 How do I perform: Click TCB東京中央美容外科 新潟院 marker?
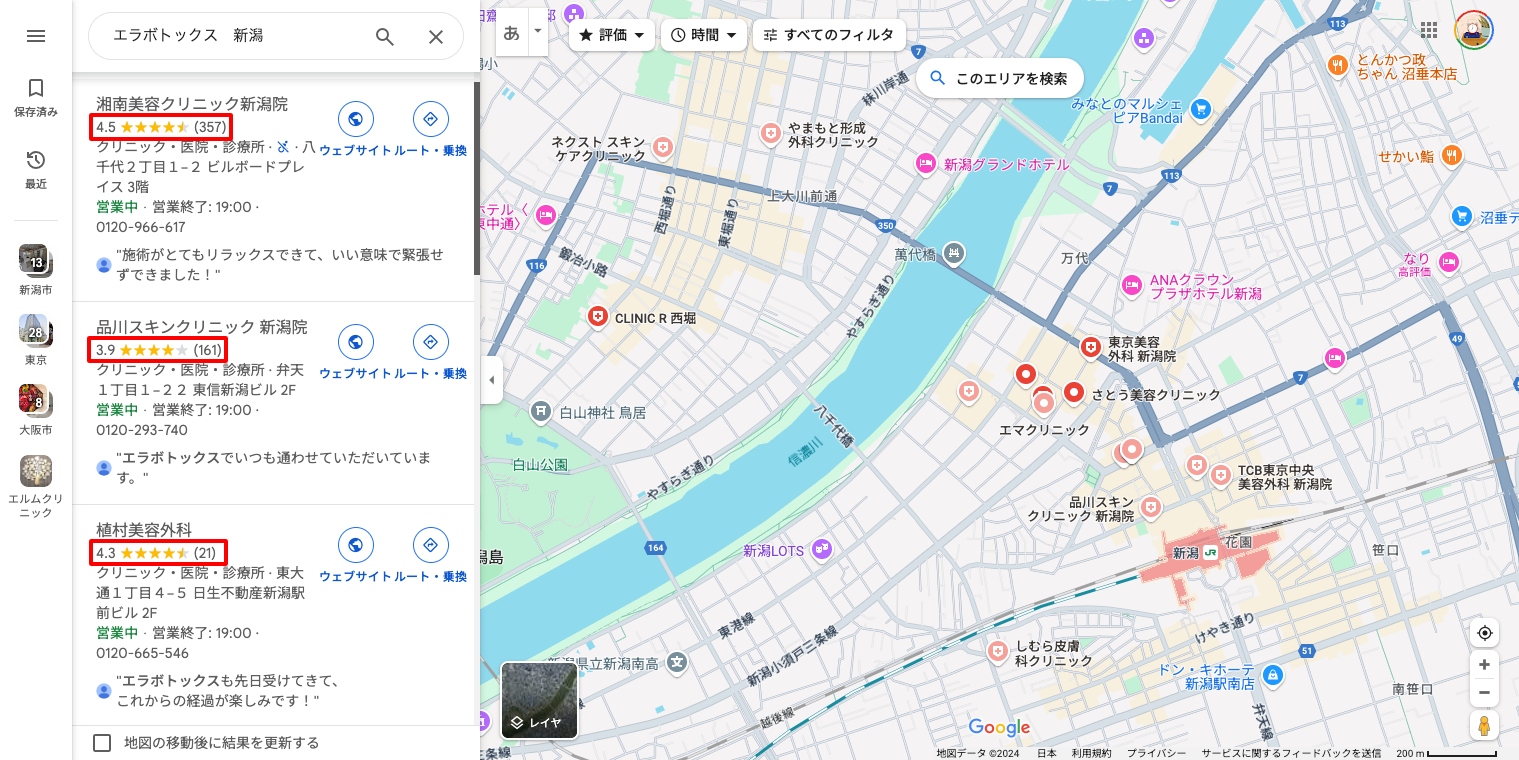click(1220, 474)
